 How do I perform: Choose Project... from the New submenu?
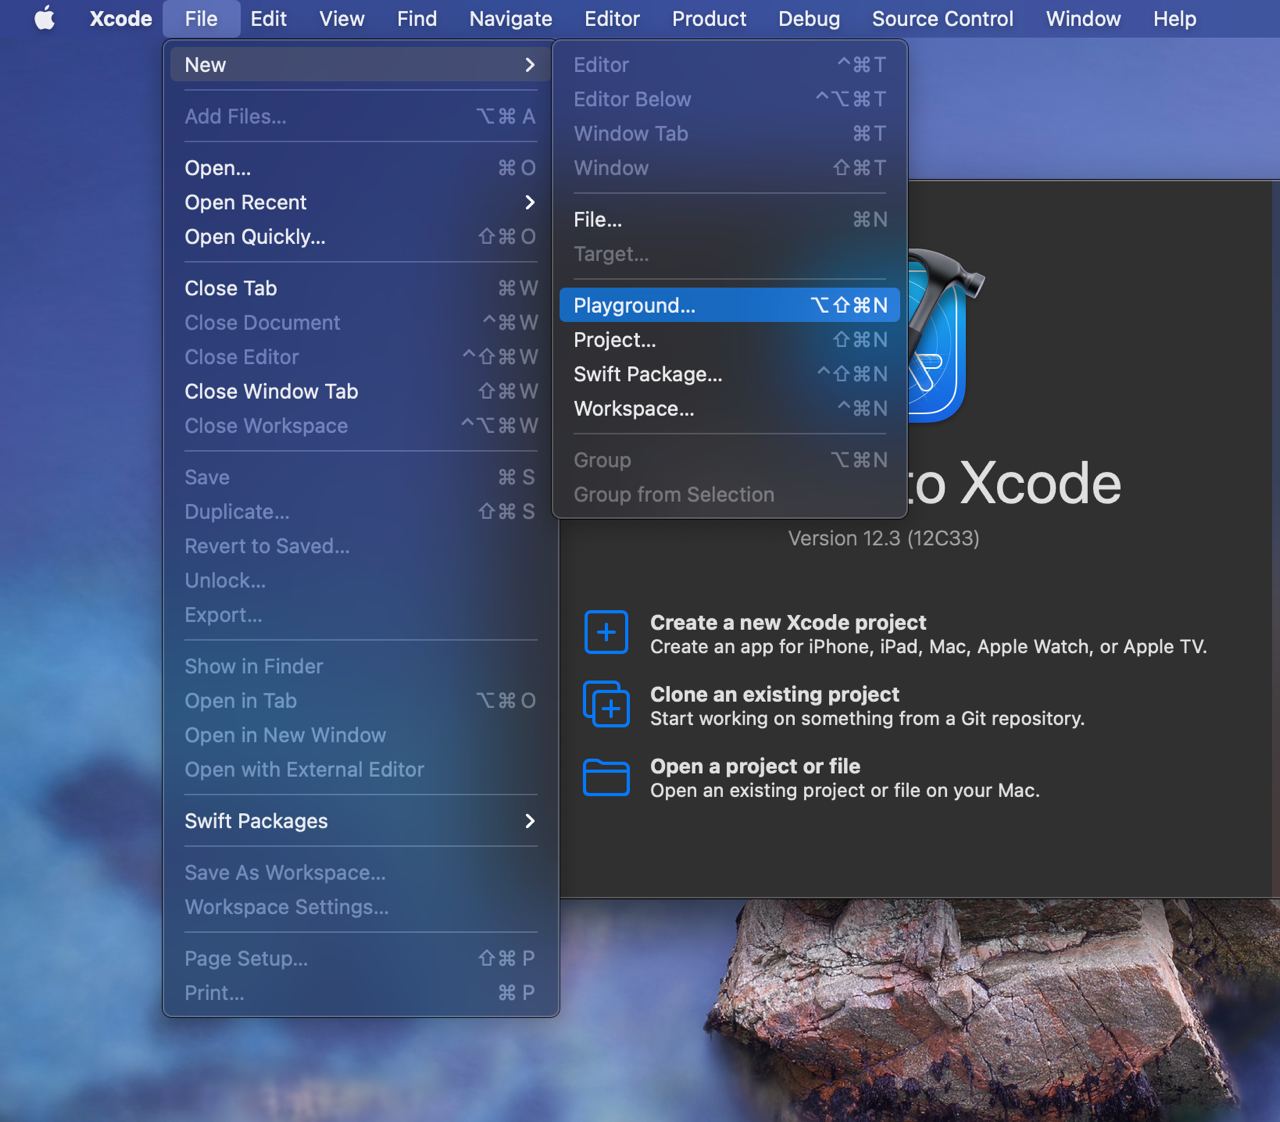pyautogui.click(x=730, y=340)
